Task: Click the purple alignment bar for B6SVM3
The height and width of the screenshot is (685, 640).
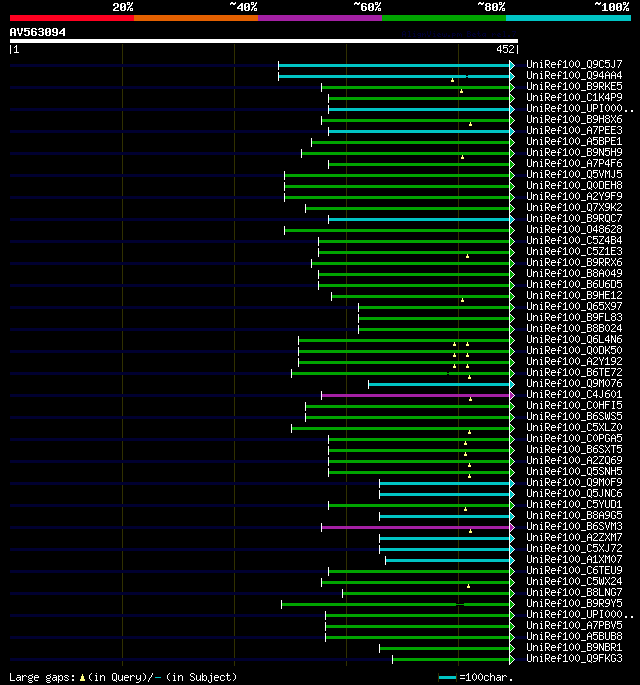Action: (x=416, y=527)
